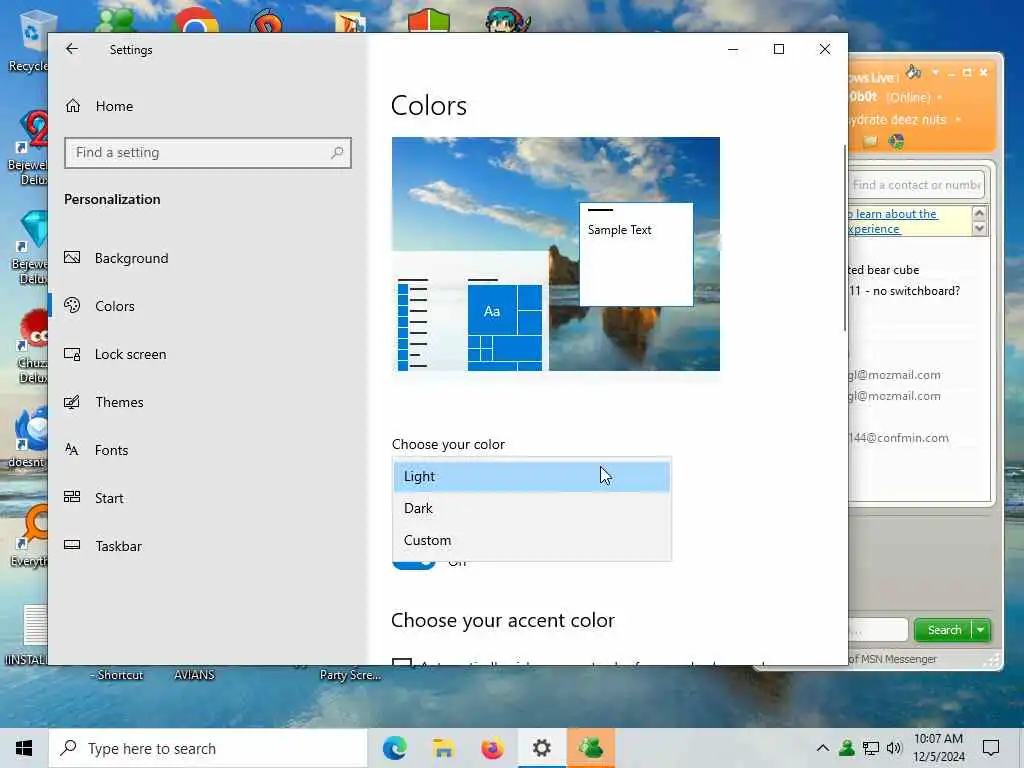This screenshot has width=1024, height=768.
Task: Go back using the Settings back arrow
Action: click(72, 49)
